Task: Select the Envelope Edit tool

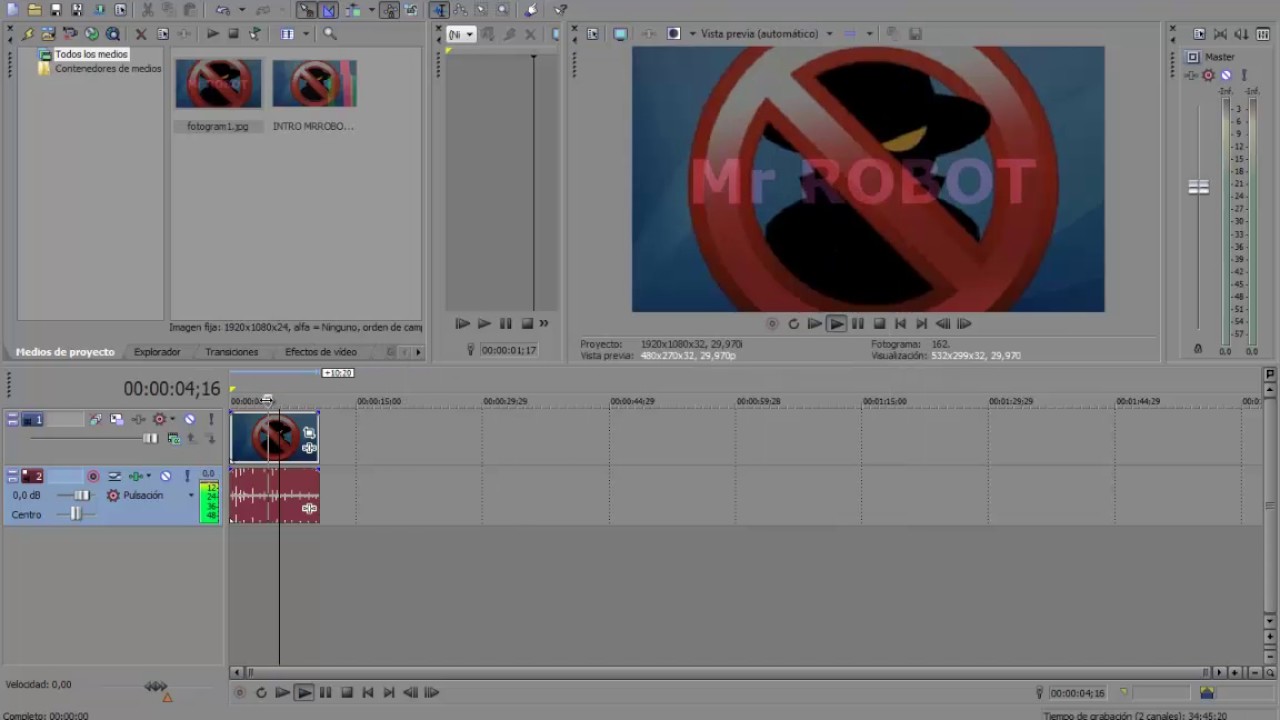Action: (x=461, y=10)
